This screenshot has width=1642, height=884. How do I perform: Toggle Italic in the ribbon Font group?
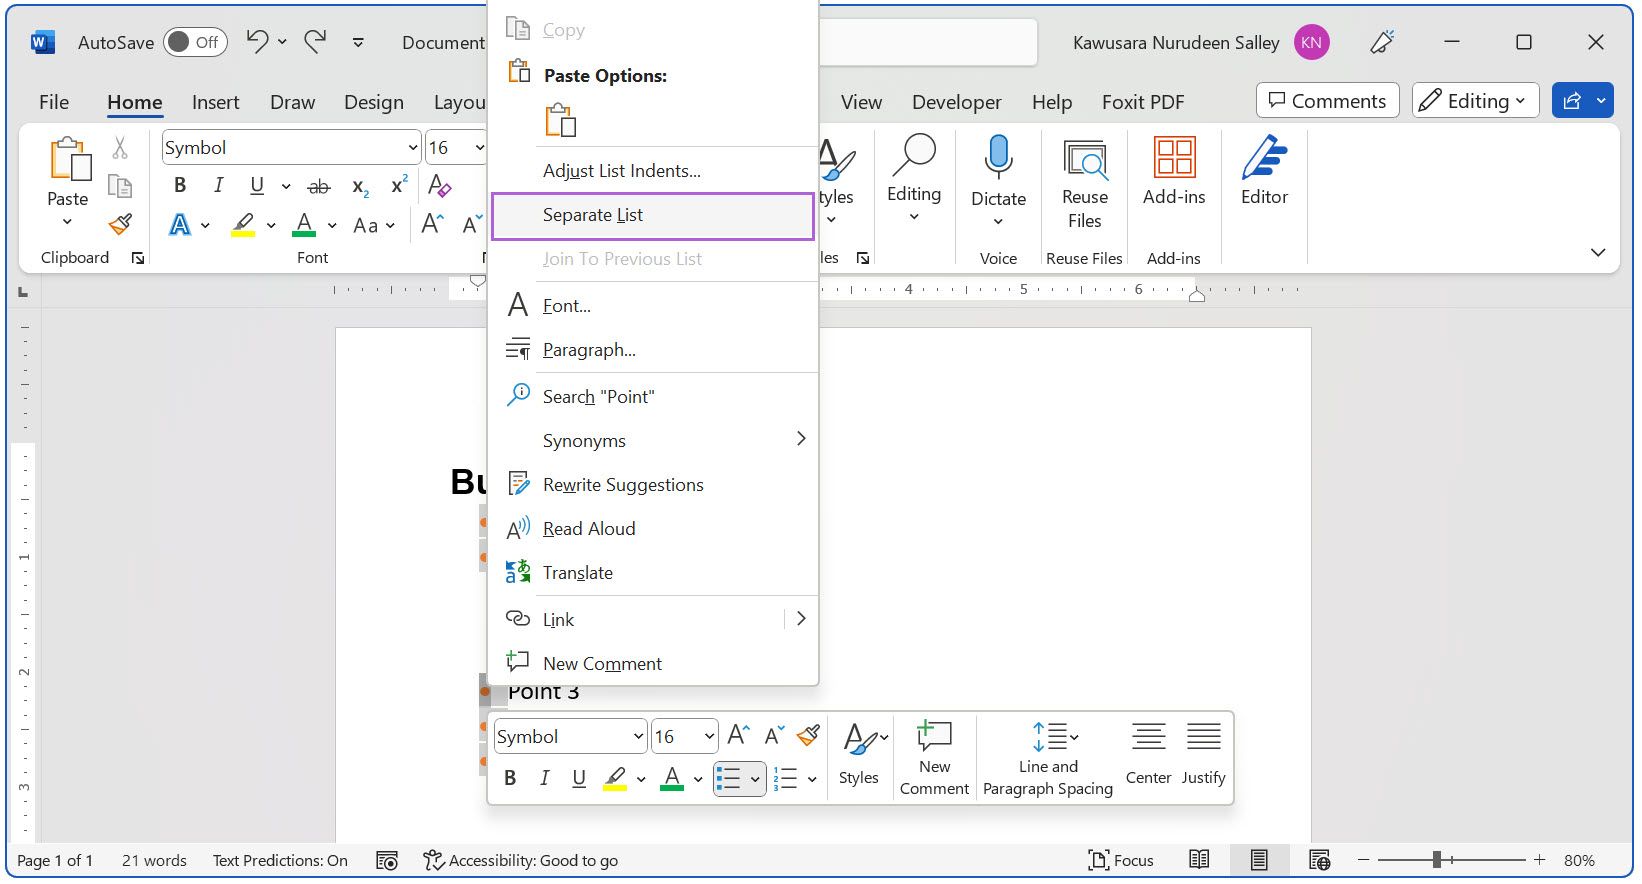[218, 186]
